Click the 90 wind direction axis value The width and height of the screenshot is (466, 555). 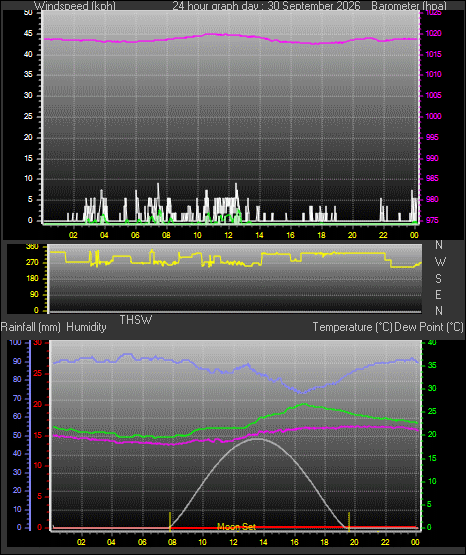point(34,294)
